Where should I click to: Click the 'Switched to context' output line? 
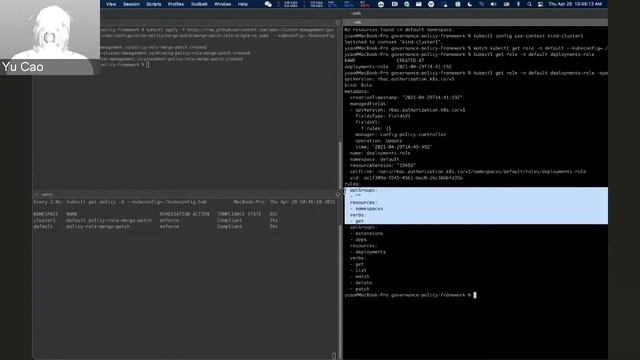click(x=393, y=42)
